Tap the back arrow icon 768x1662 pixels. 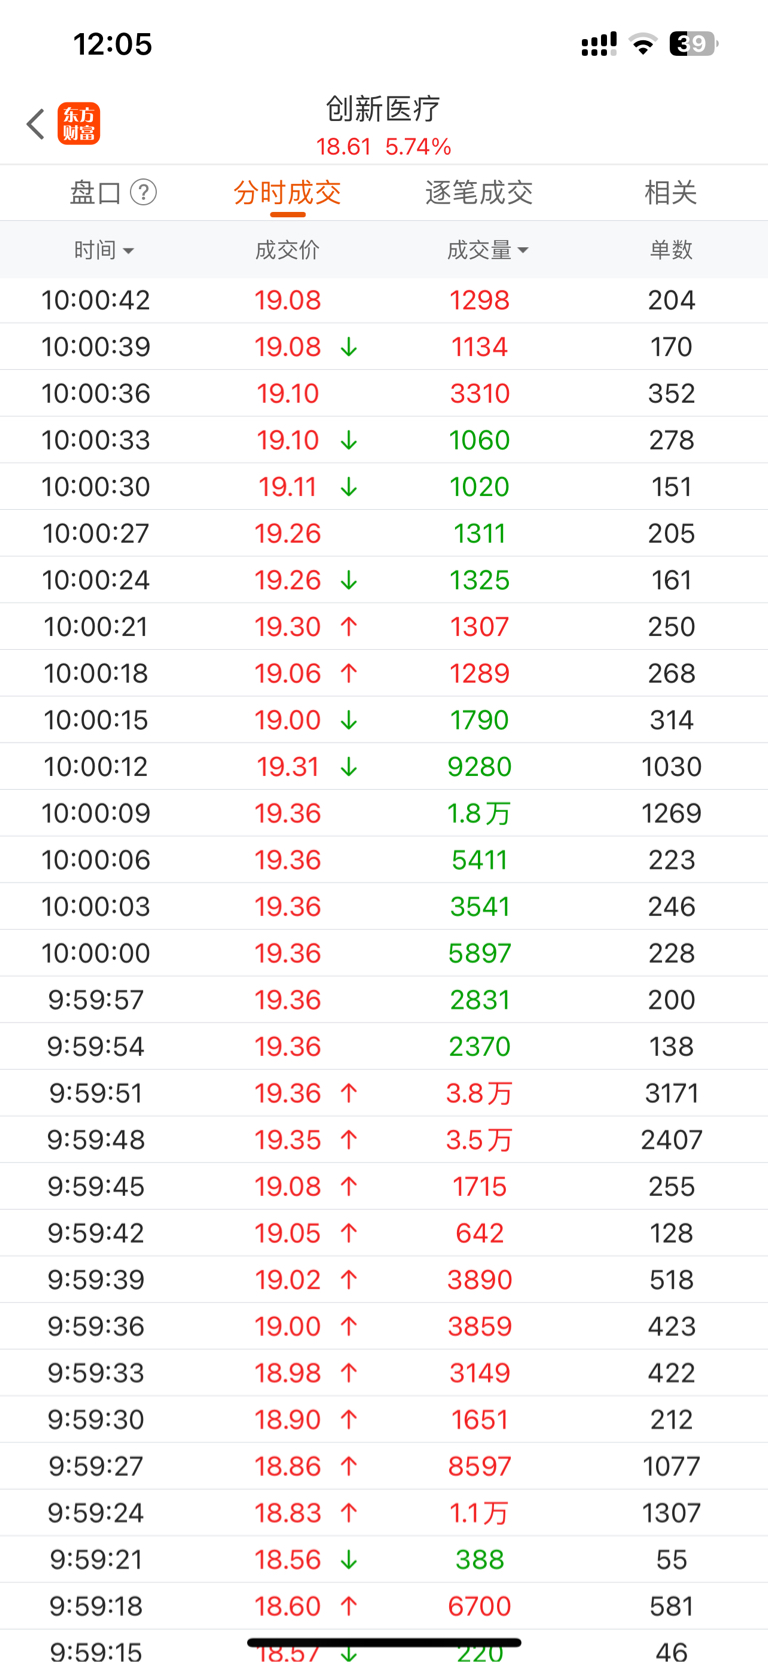click(x=36, y=124)
